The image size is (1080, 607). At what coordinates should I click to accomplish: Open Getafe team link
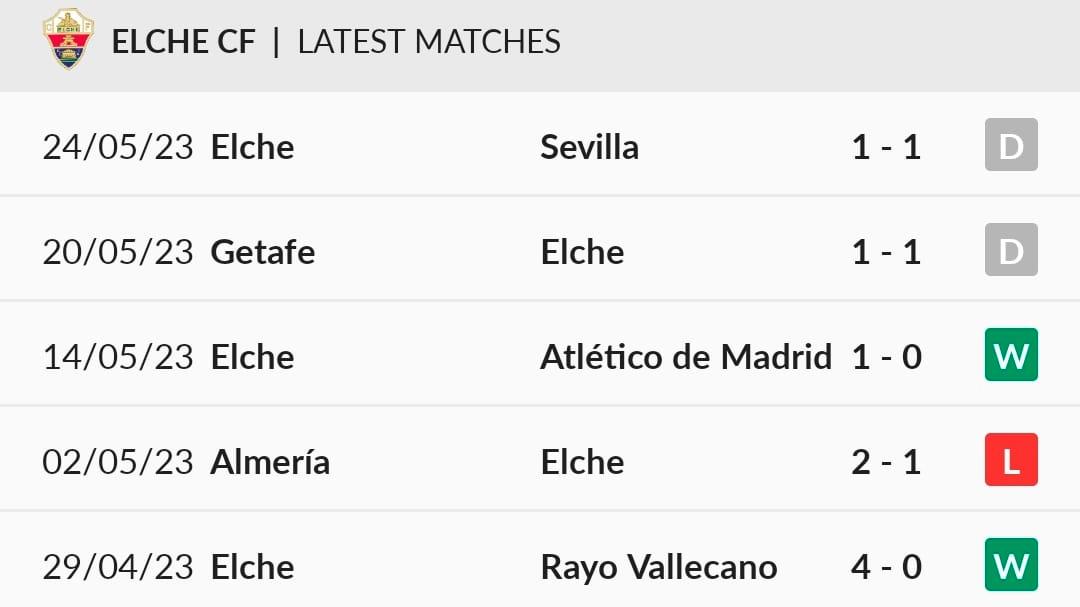262,251
